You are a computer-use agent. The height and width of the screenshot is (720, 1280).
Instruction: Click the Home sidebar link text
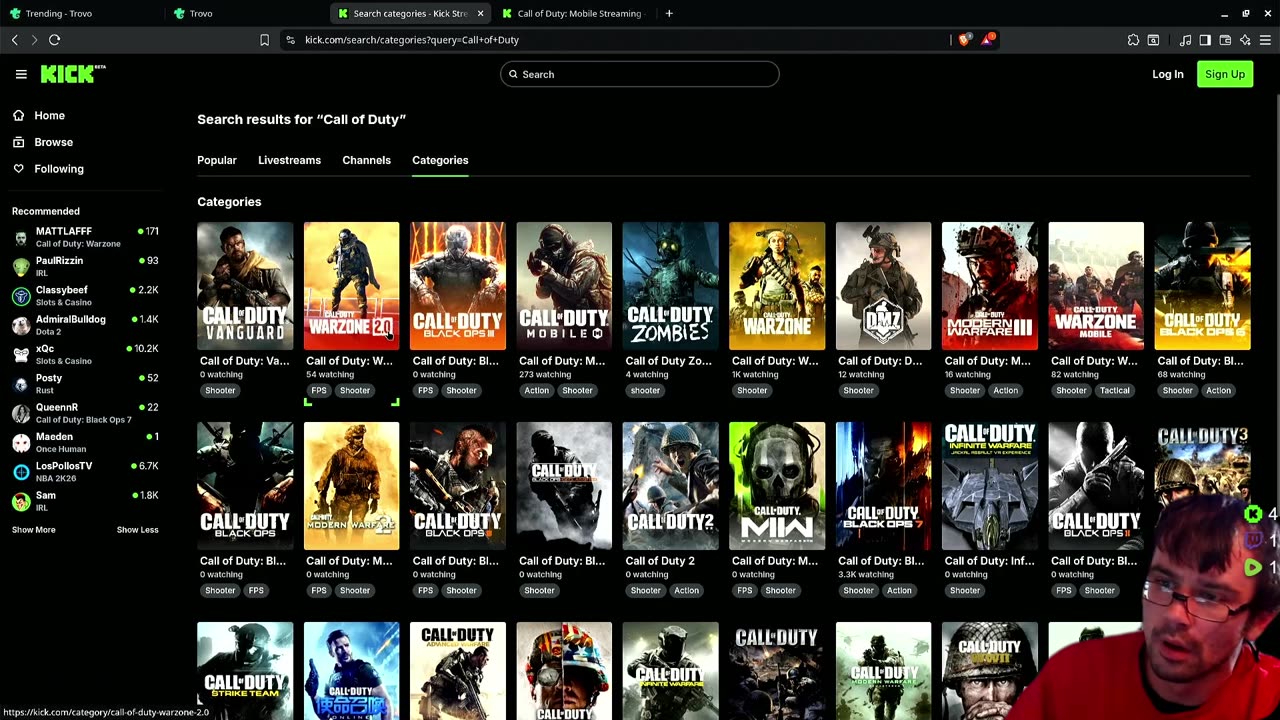click(x=49, y=115)
